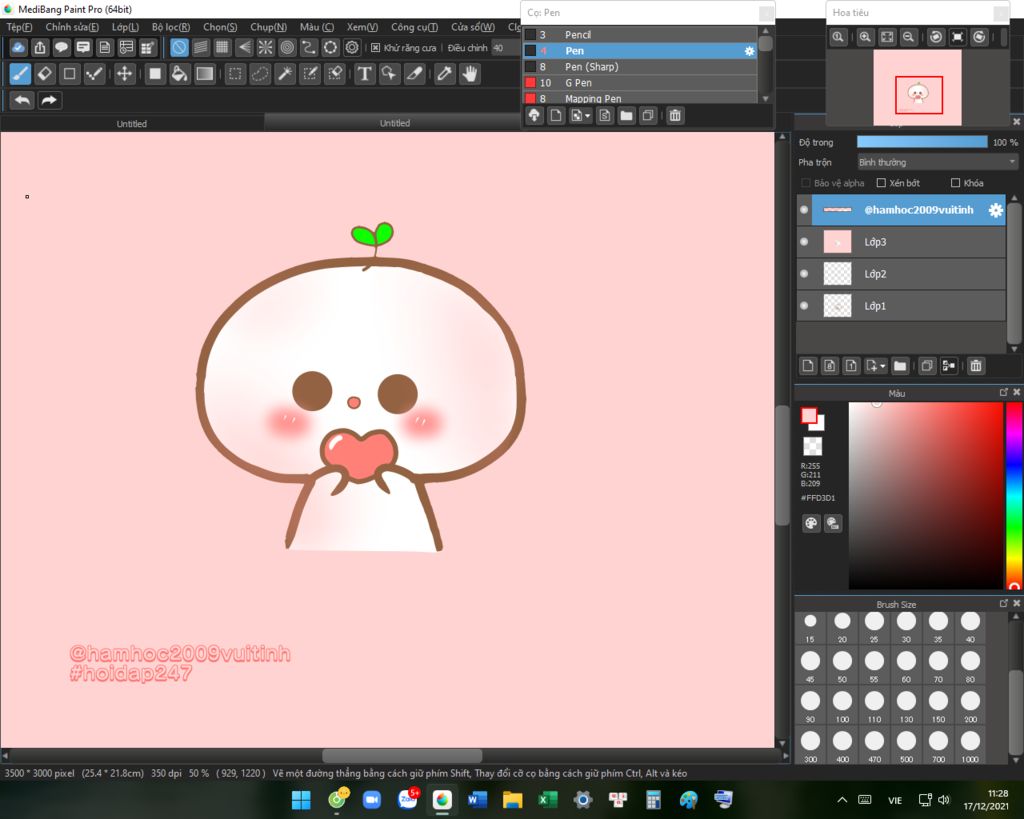Select the Eraser tool
The width and height of the screenshot is (1024, 819).
44,74
